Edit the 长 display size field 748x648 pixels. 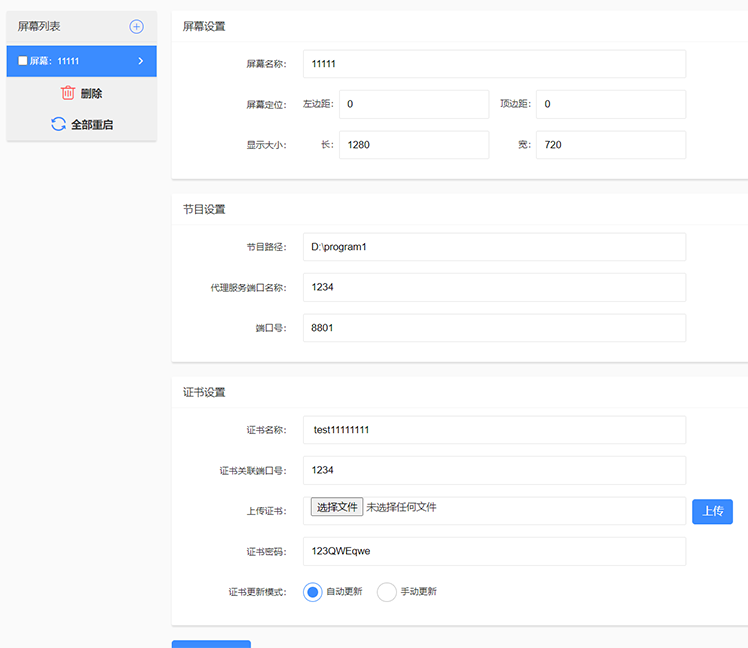[x=414, y=145]
